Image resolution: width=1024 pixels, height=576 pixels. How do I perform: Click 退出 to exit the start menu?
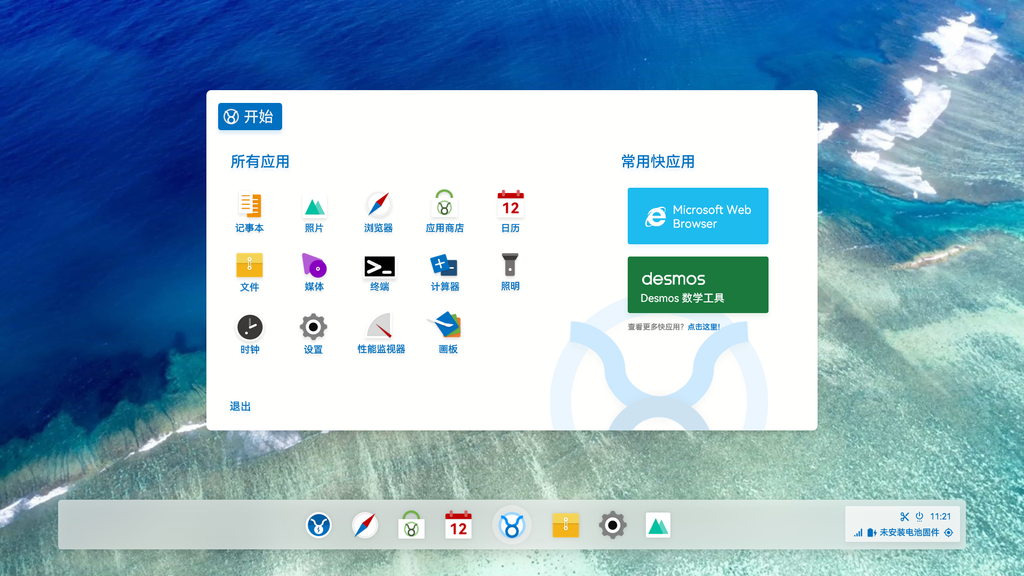pyautogui.click(x=239, y=406)
